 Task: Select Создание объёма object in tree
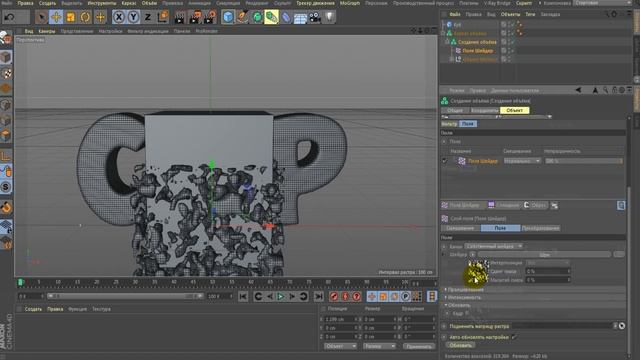tap(477, 42)
